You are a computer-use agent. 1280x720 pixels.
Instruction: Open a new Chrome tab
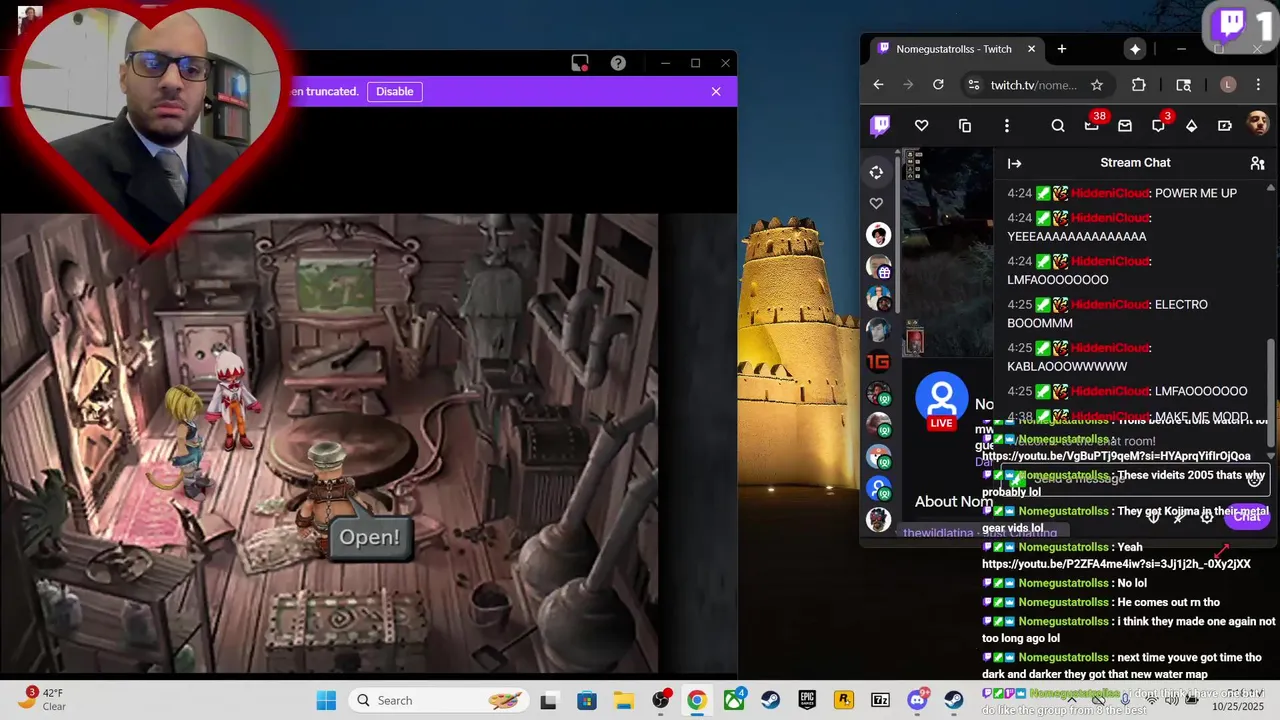(x=1061, y=49)
